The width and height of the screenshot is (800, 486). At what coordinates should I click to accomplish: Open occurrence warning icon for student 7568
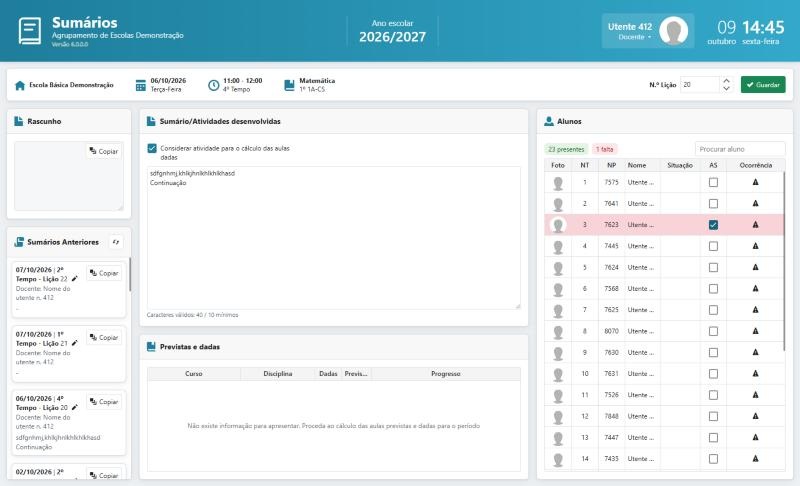click(x=756, y=289)
